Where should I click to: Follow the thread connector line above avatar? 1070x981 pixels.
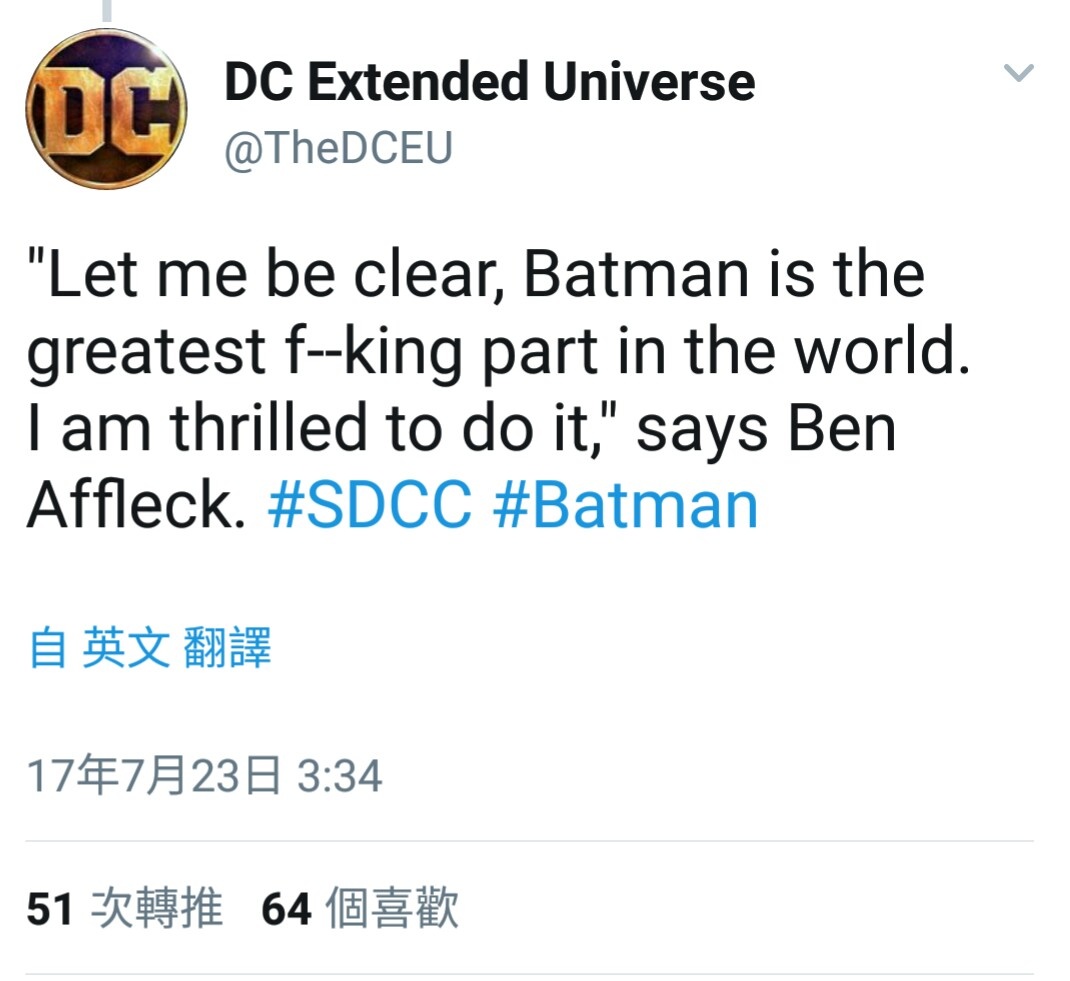point(106,10)
